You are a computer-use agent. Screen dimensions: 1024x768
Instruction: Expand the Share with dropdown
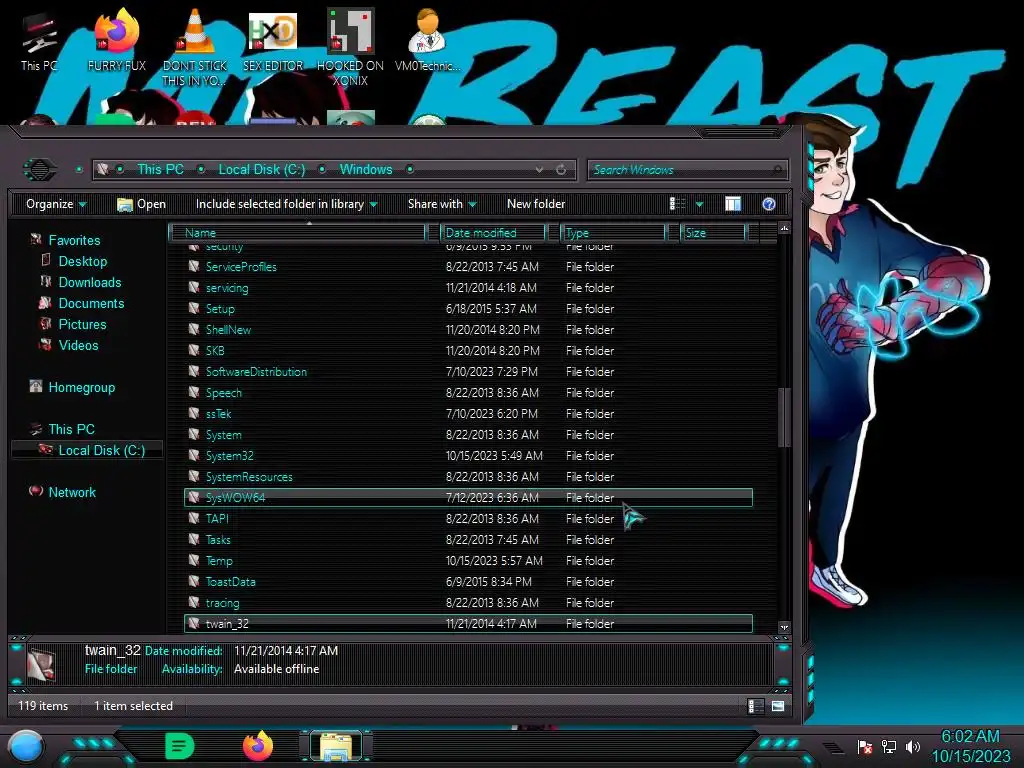tap(442, 204)
